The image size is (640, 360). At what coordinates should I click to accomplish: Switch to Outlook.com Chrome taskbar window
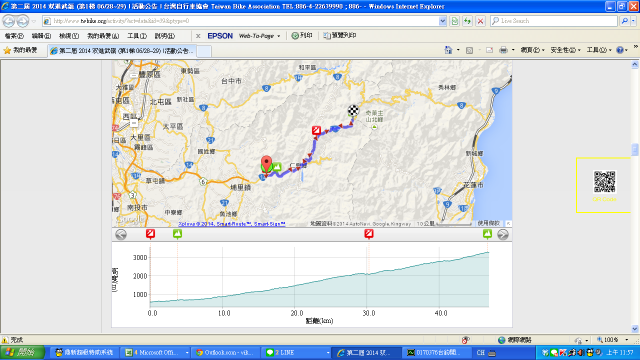coord(225,352)
